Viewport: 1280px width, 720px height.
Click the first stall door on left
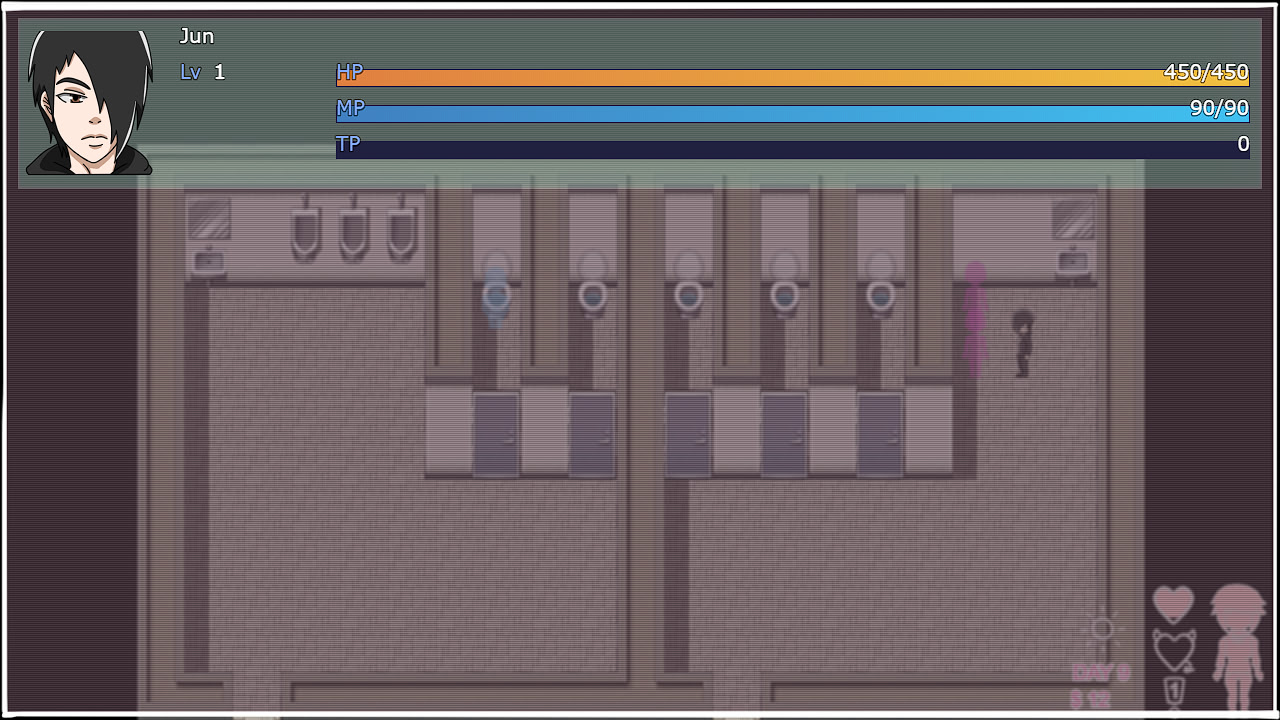(495, 434)
